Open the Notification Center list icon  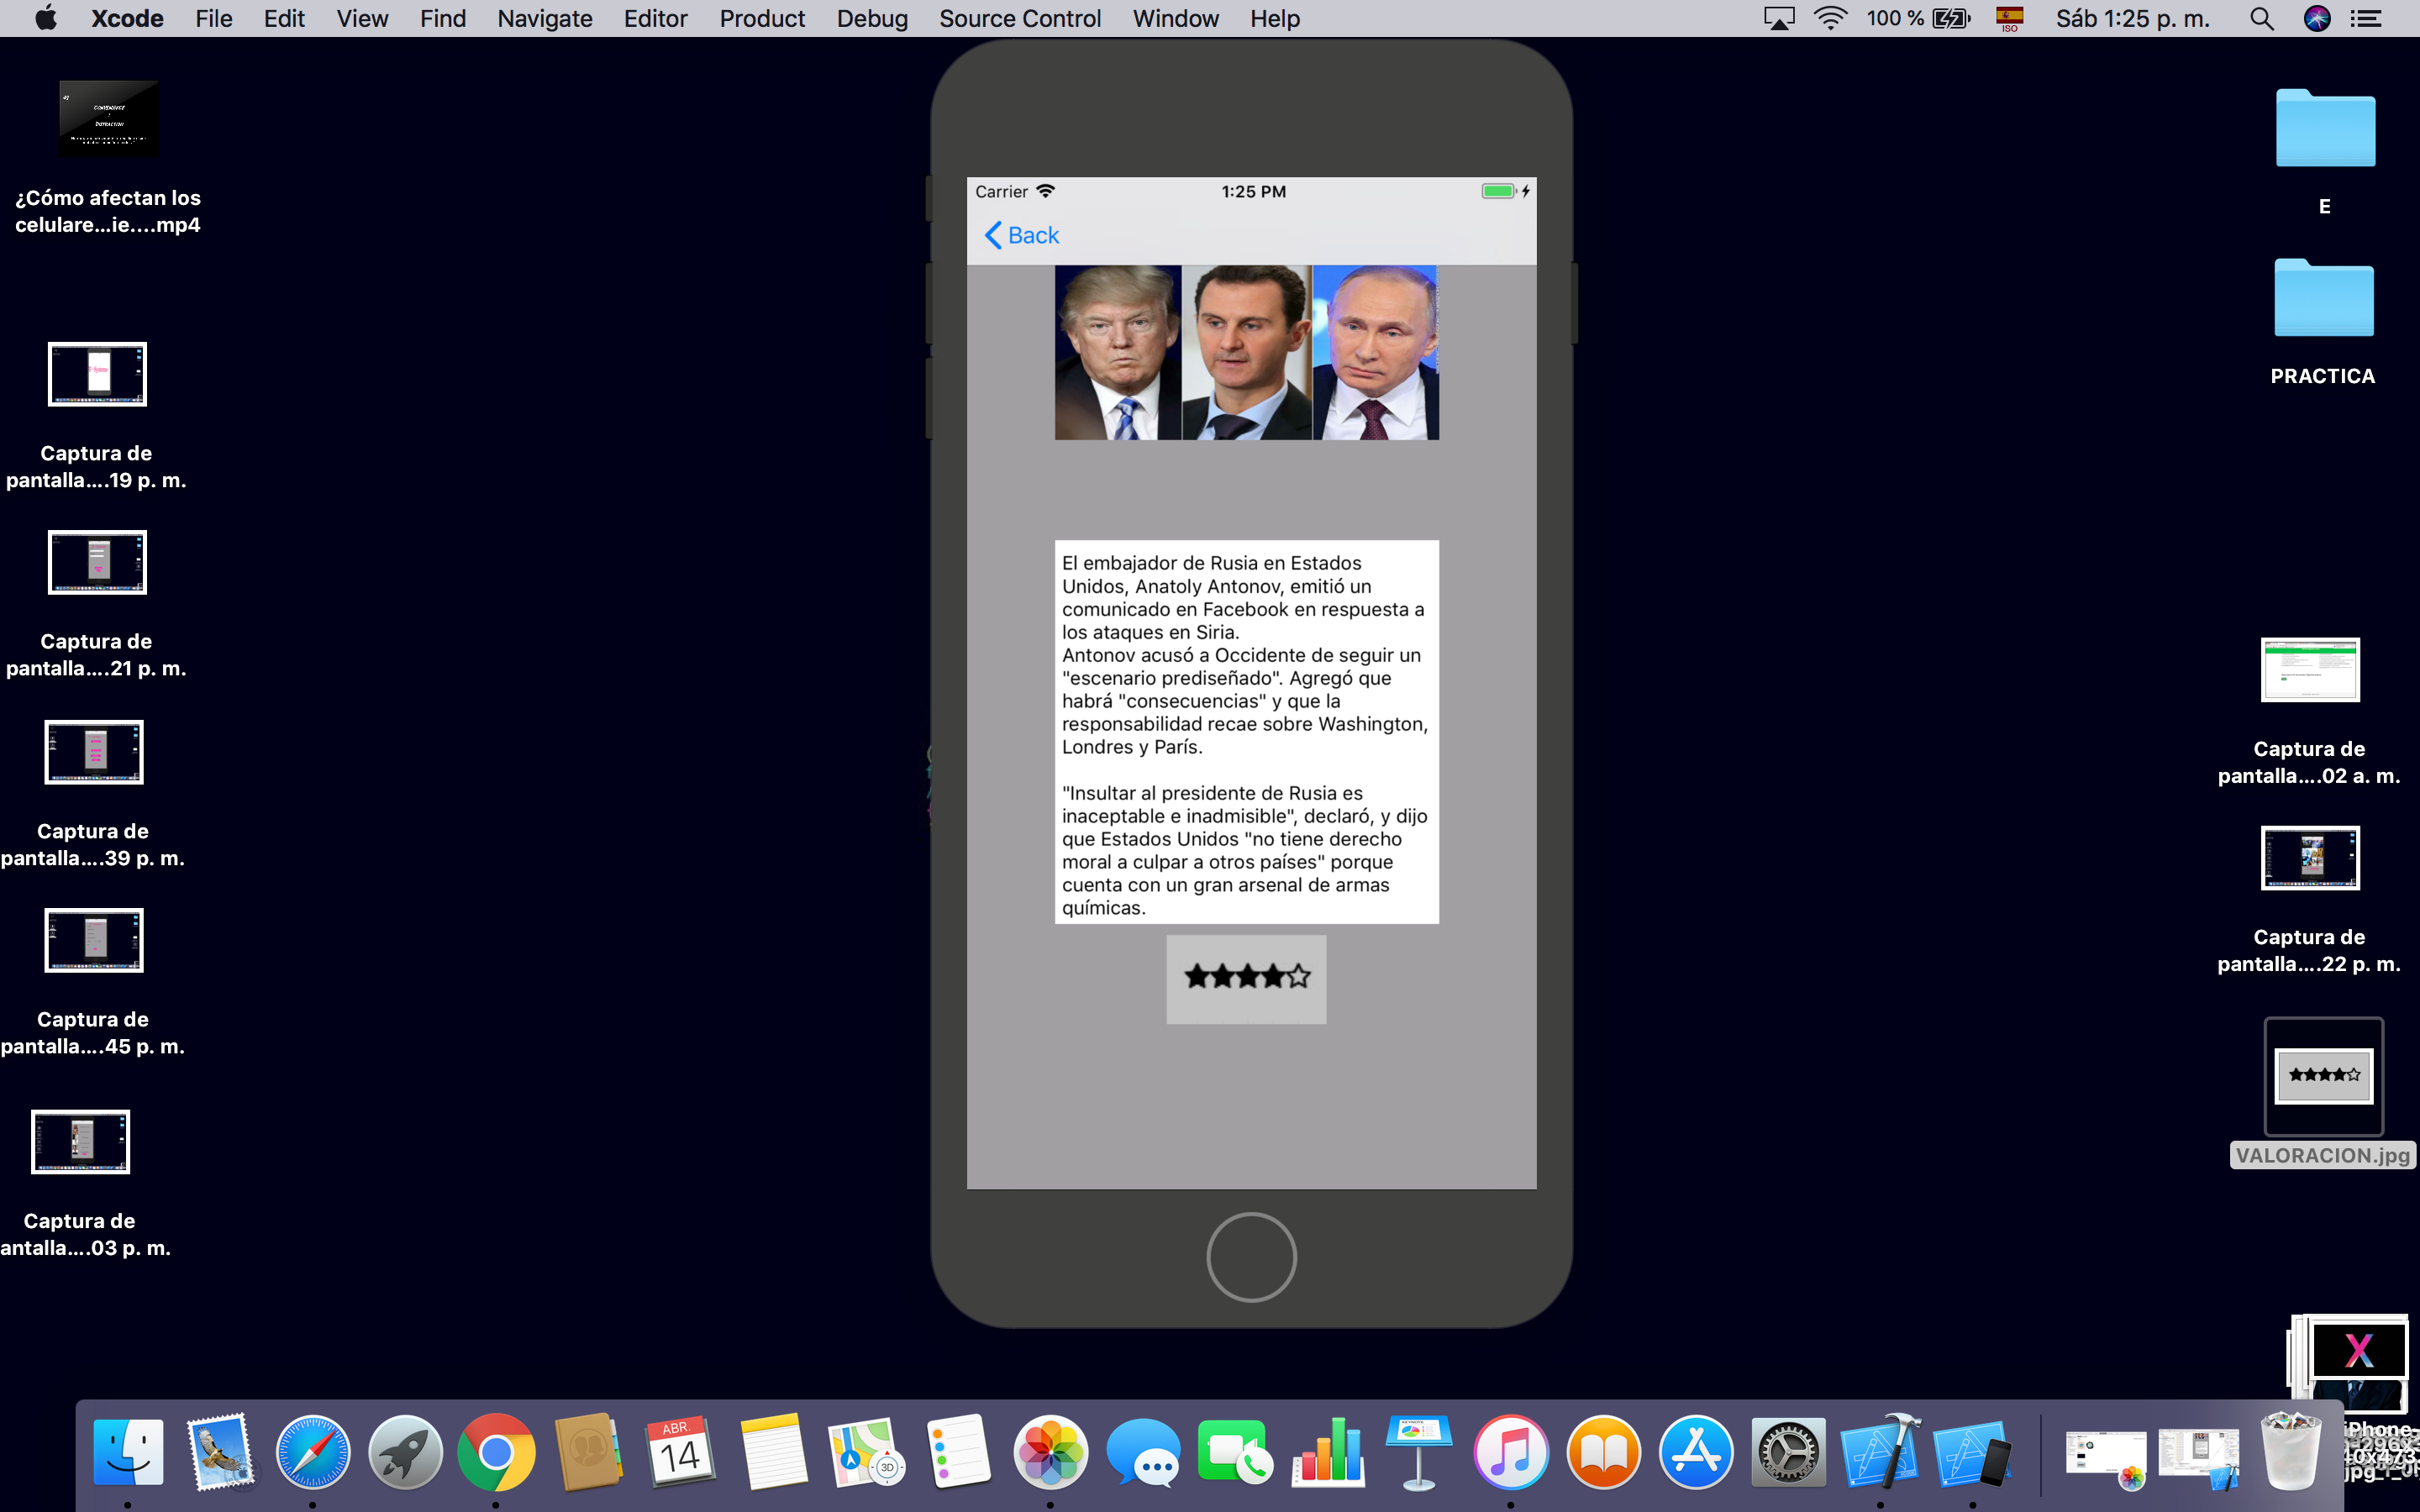(x=2366, y=19)
